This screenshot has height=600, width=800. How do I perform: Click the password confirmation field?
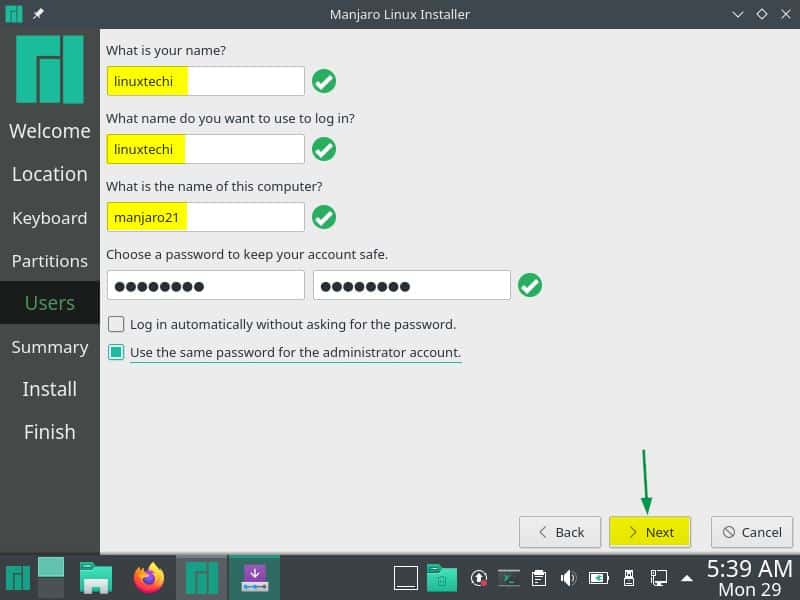coord(411,285)
